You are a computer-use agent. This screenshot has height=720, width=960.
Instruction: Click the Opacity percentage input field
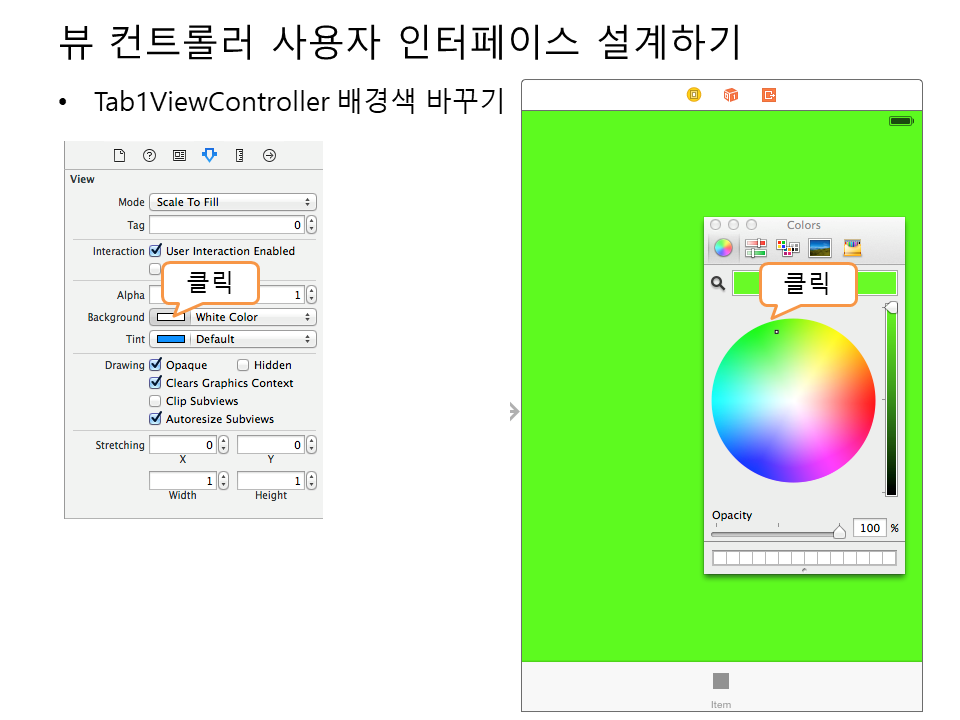pos(869,528)
